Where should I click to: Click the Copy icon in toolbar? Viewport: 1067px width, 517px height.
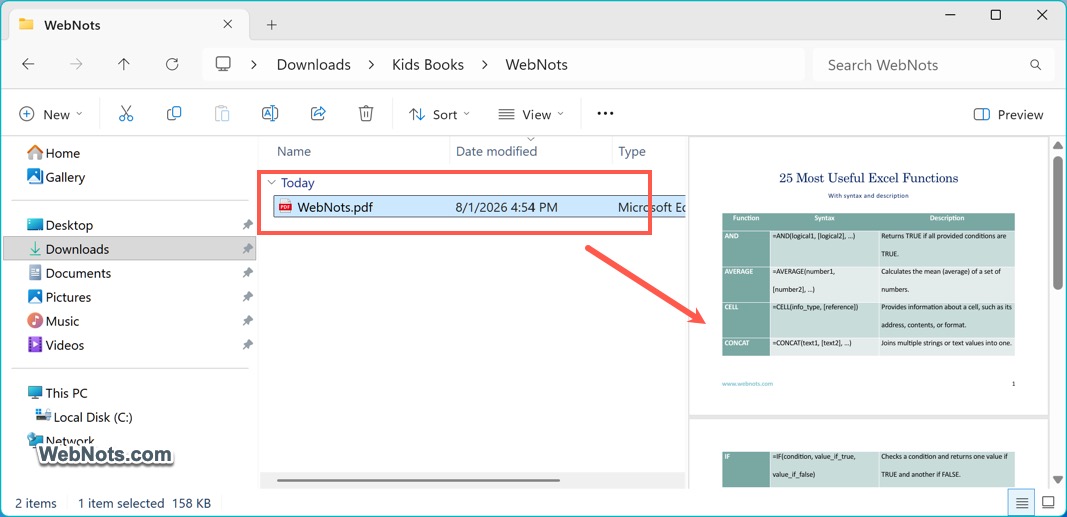coord(174,114)
